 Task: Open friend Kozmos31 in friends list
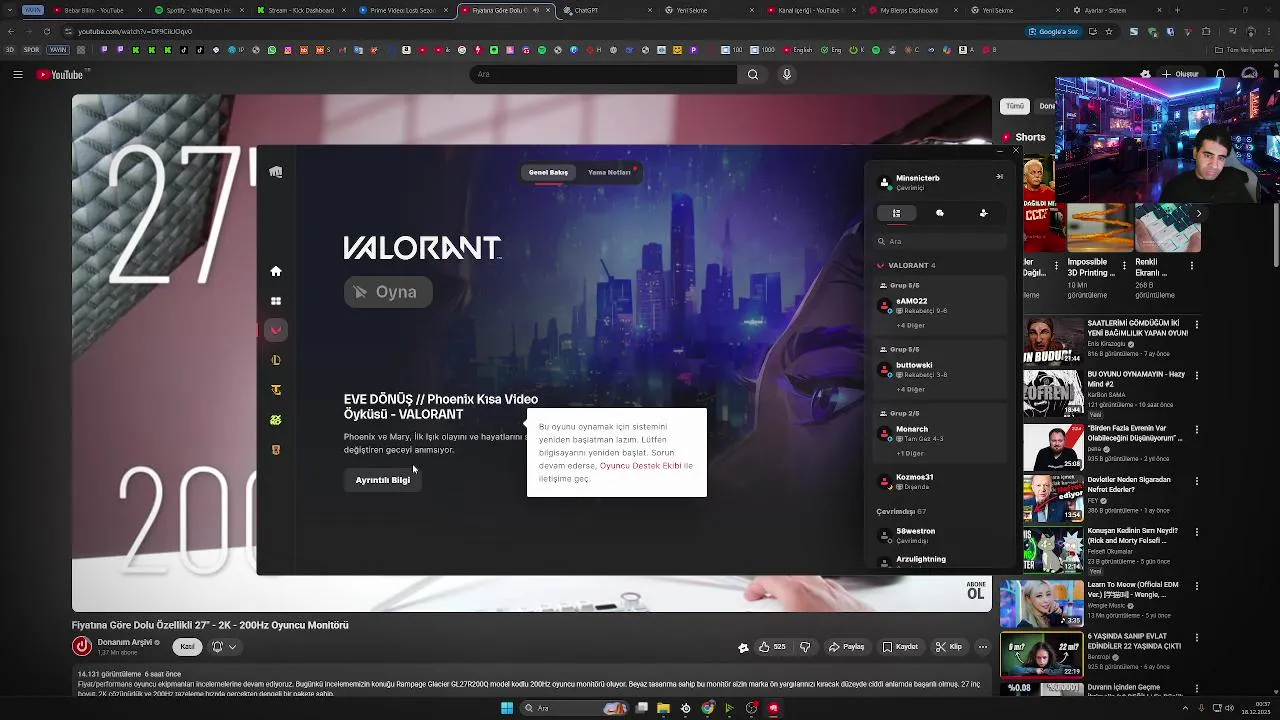tap(940, 481)
